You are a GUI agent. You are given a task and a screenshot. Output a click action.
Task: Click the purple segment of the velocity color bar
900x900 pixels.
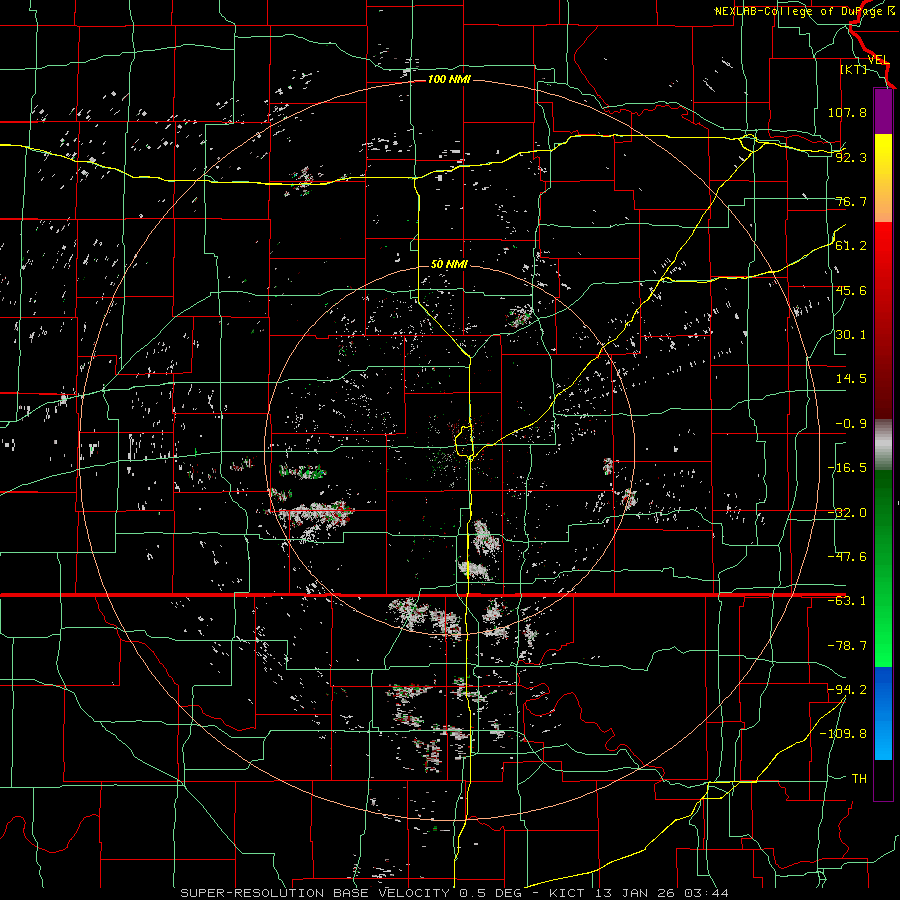[x=883, y=111]
